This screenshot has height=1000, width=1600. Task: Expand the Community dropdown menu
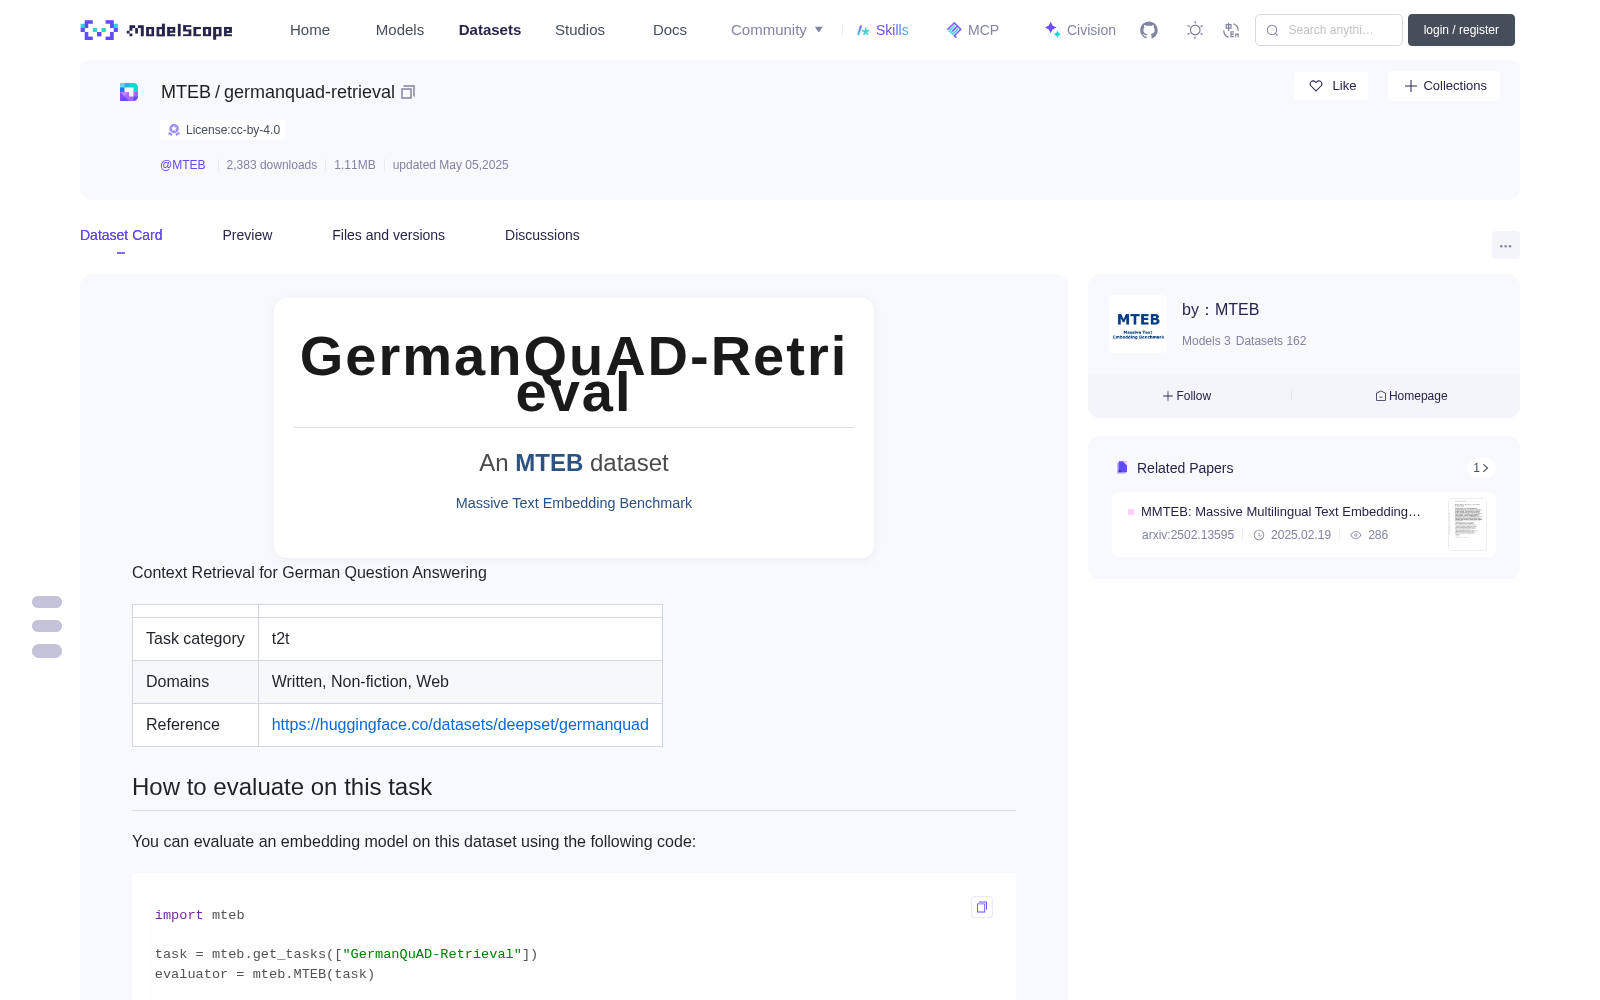coord(777,30)
